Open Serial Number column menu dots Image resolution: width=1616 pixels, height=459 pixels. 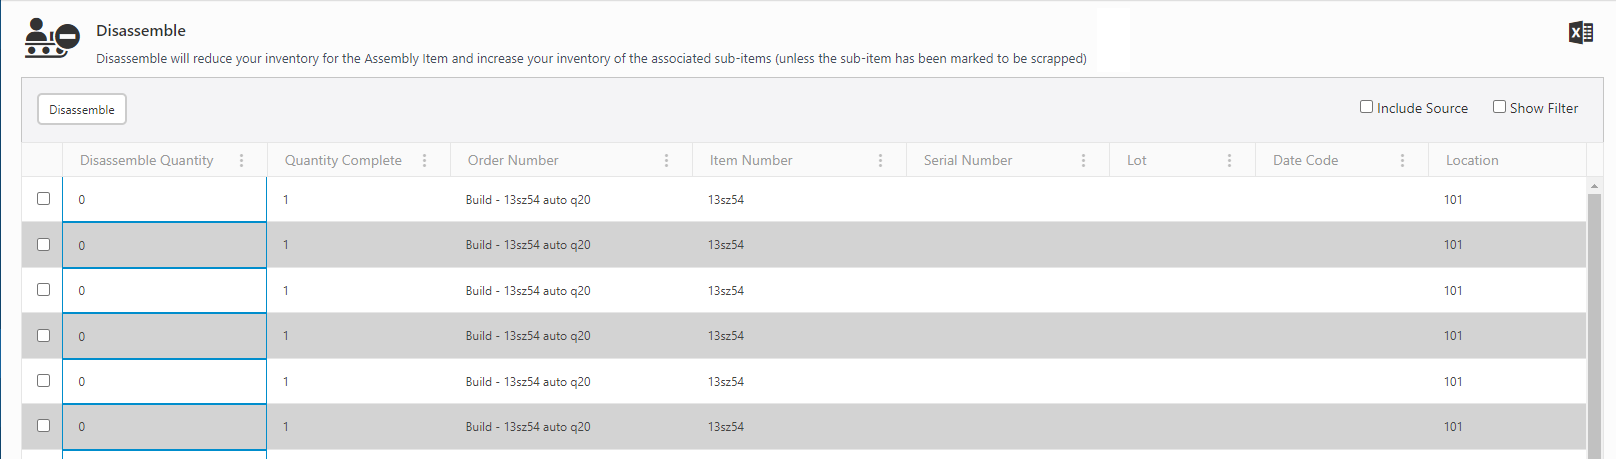tap(1083, 160)
